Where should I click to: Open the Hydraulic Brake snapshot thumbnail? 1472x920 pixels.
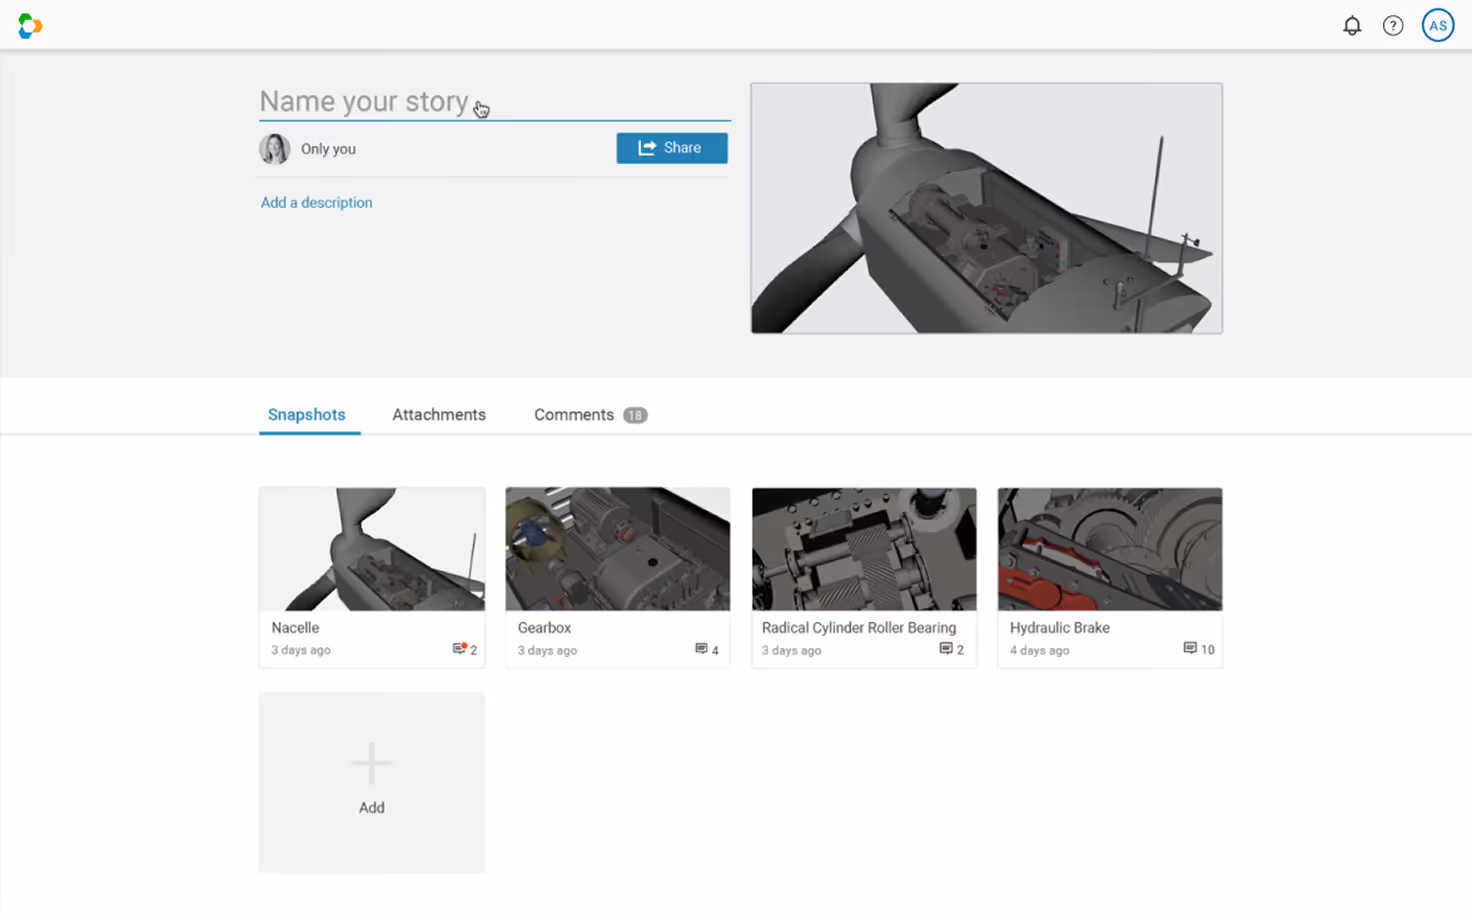click(x=1110, y=549)
